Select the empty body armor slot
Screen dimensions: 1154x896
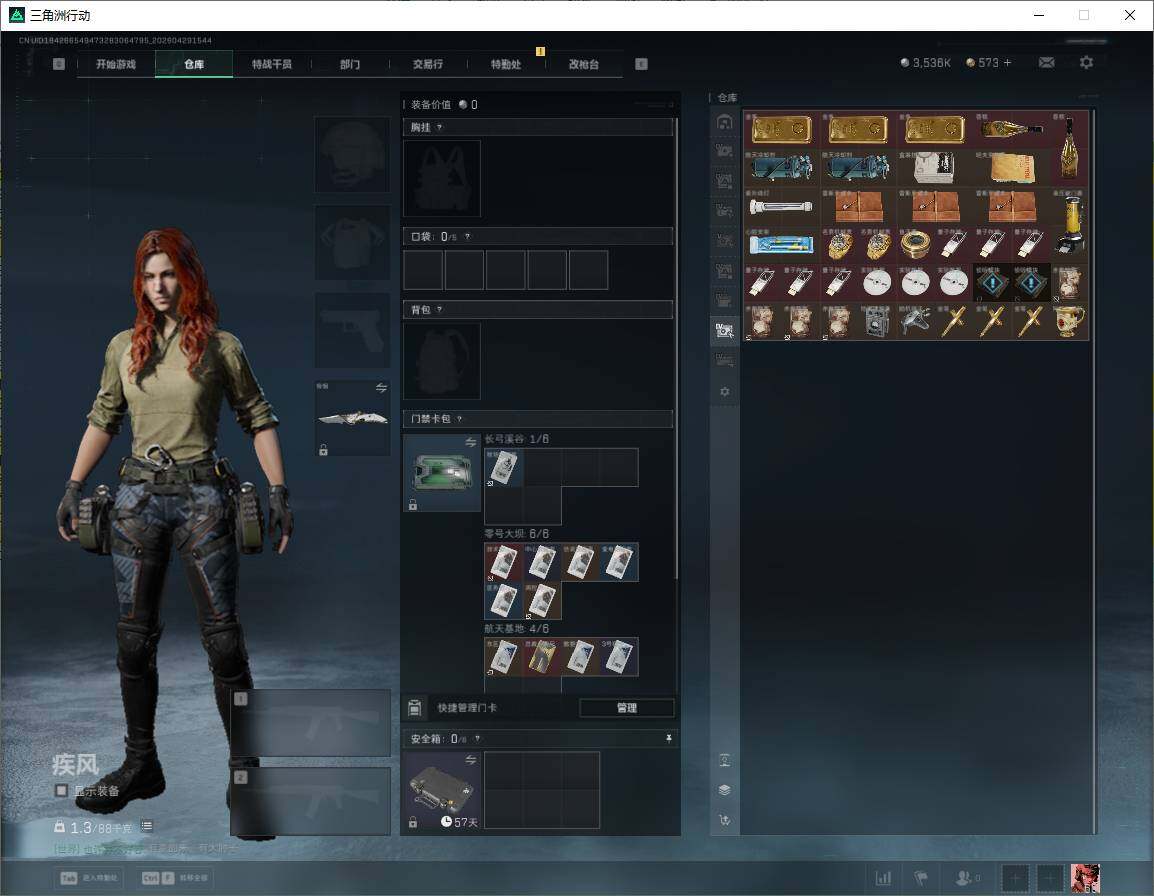[353, 242]
